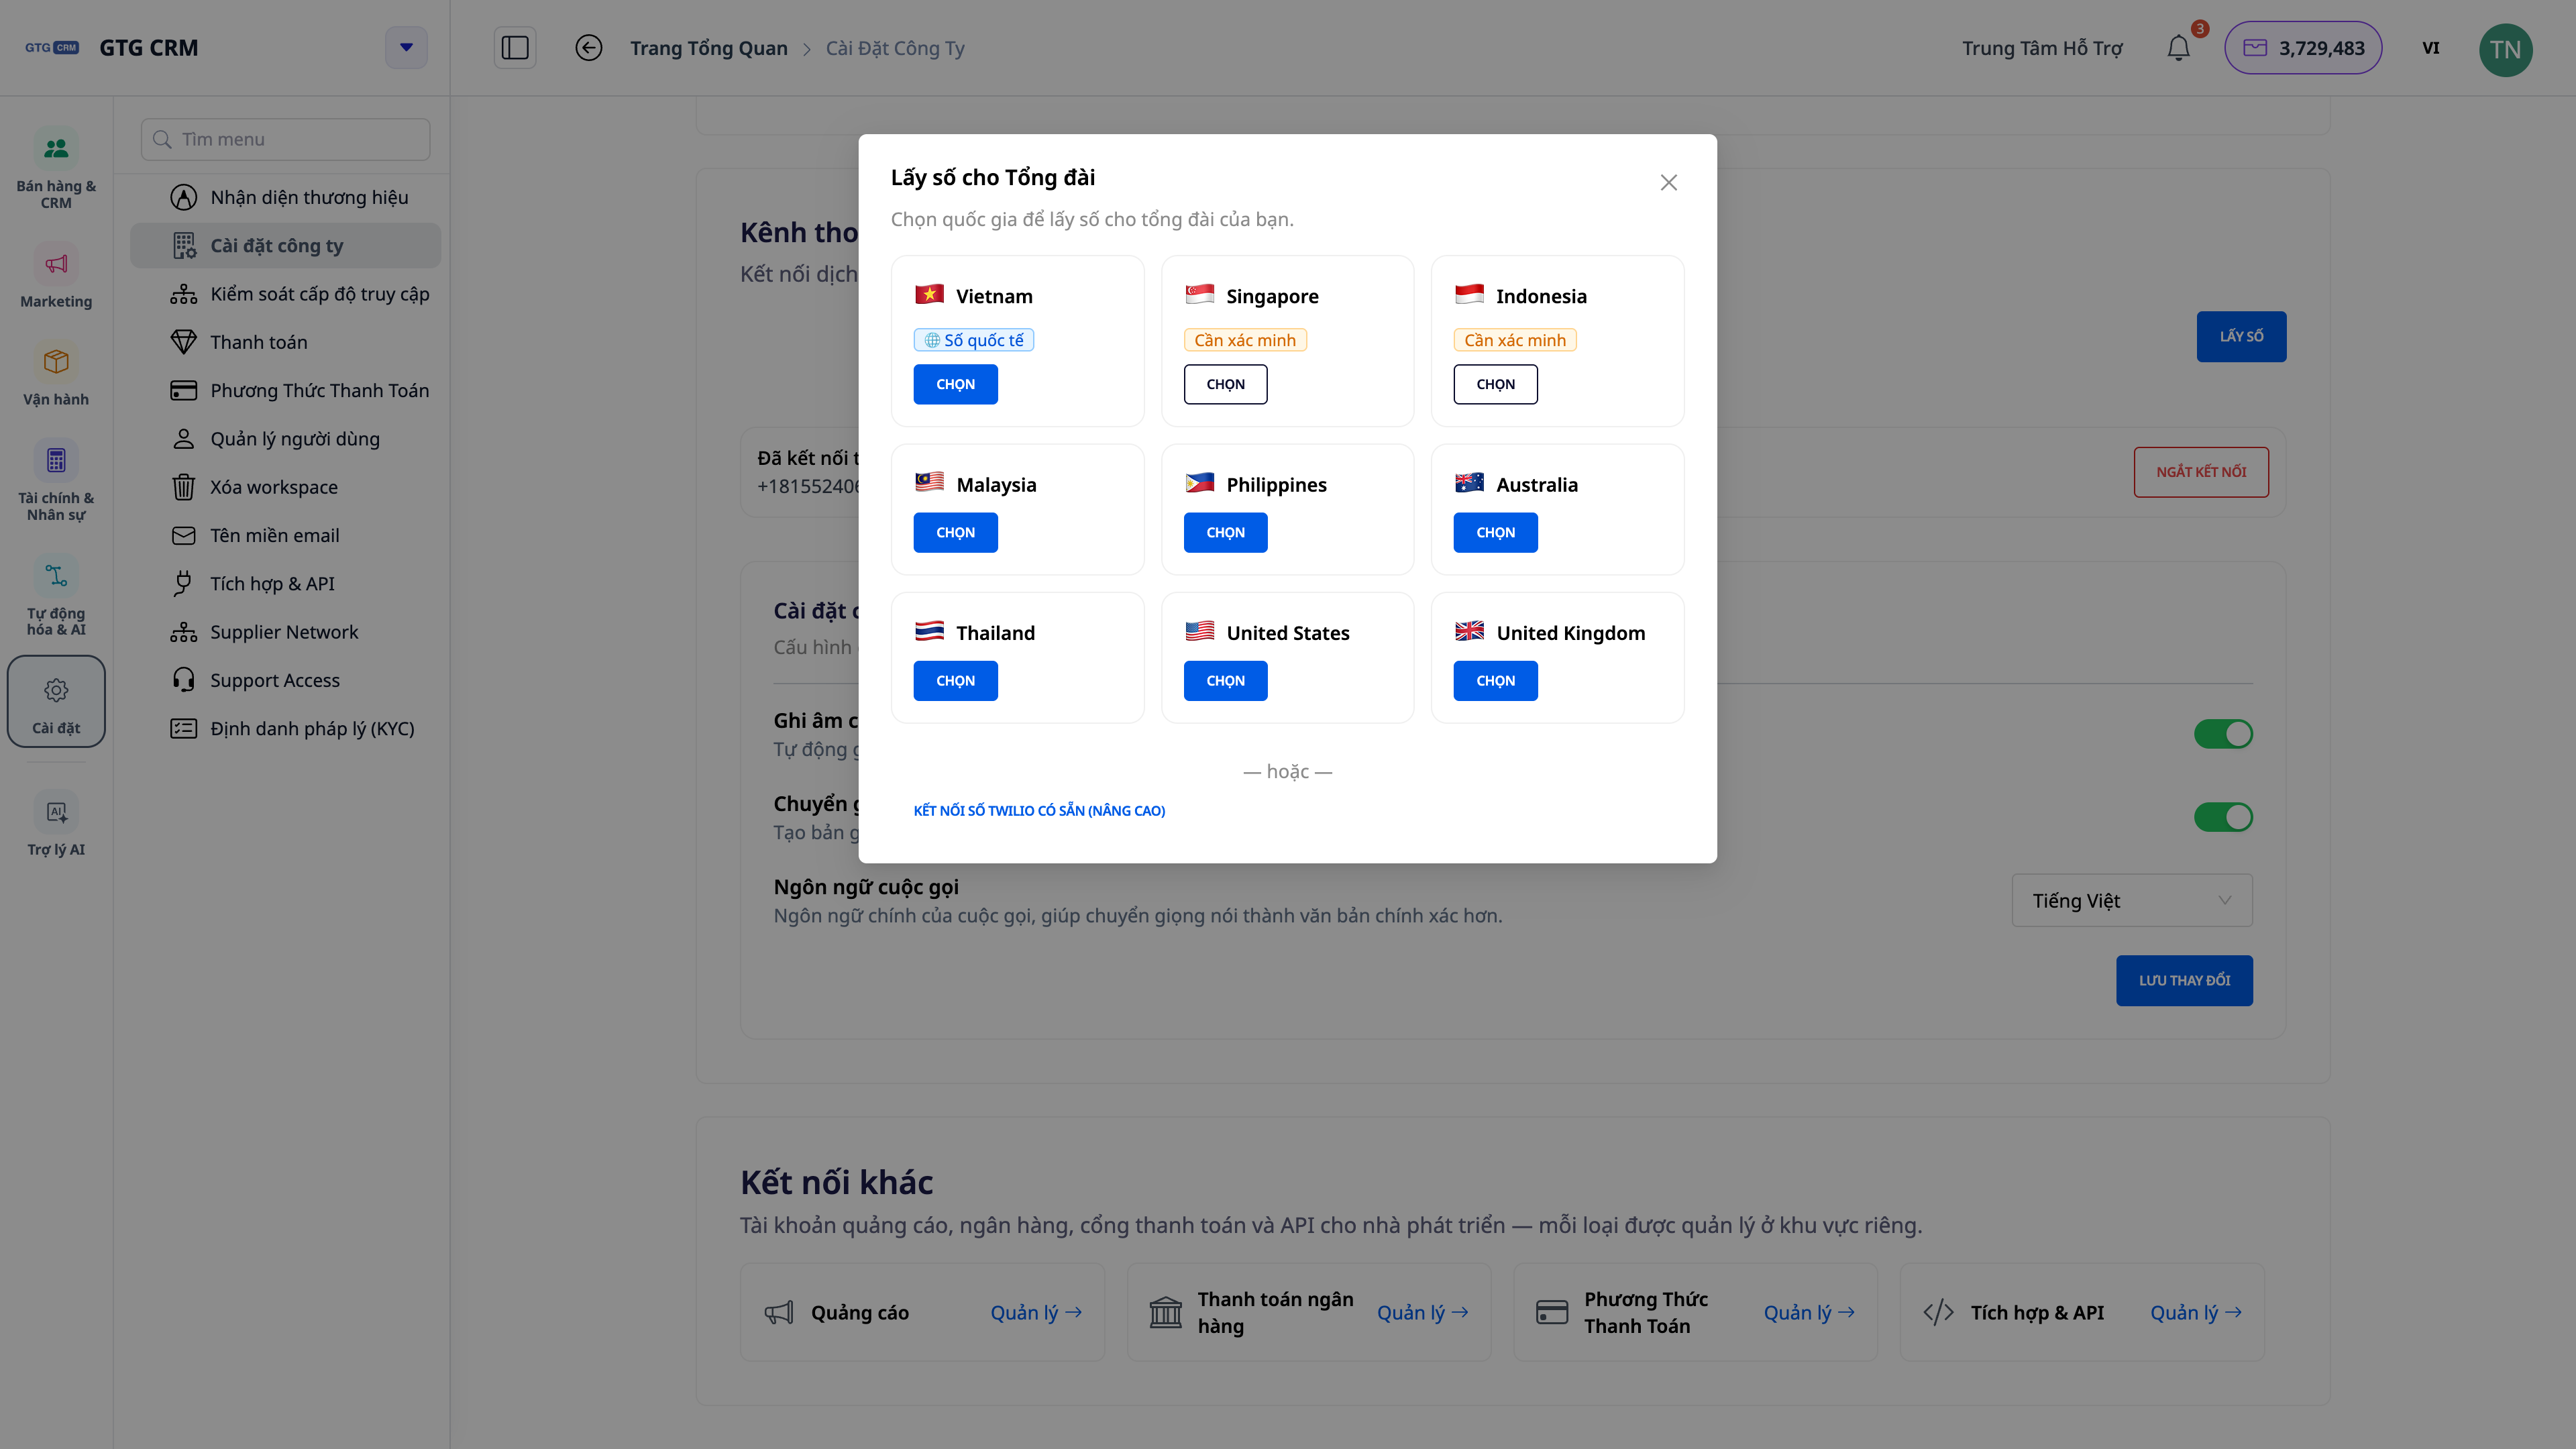Open Cài đặt công ty menu item
2576x1449 pixels.
286,245
